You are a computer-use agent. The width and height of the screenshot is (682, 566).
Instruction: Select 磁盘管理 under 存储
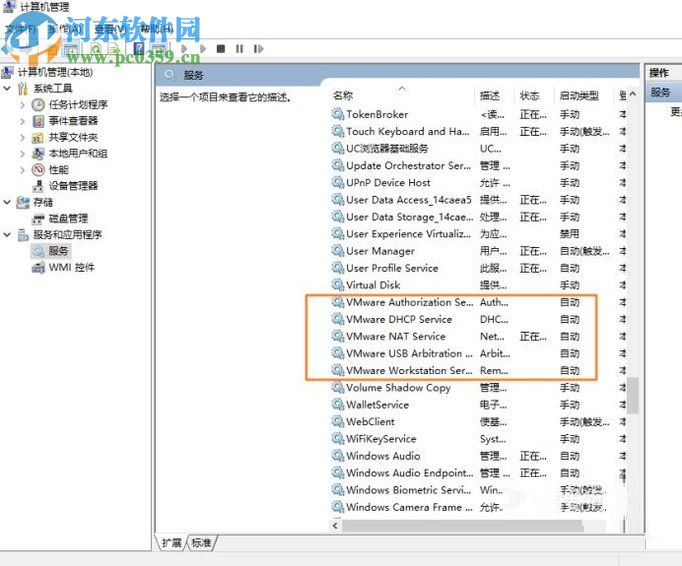[x=68, y=218]
